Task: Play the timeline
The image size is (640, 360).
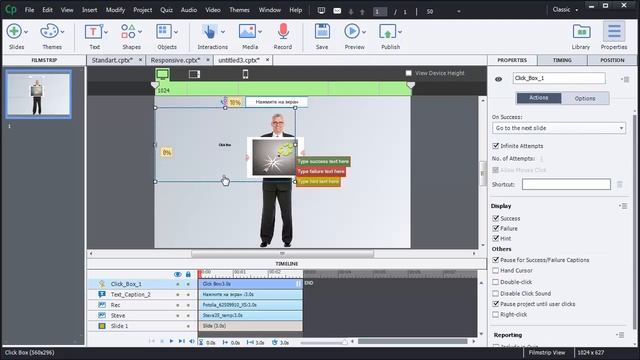Action: click(x=171, y=341)
